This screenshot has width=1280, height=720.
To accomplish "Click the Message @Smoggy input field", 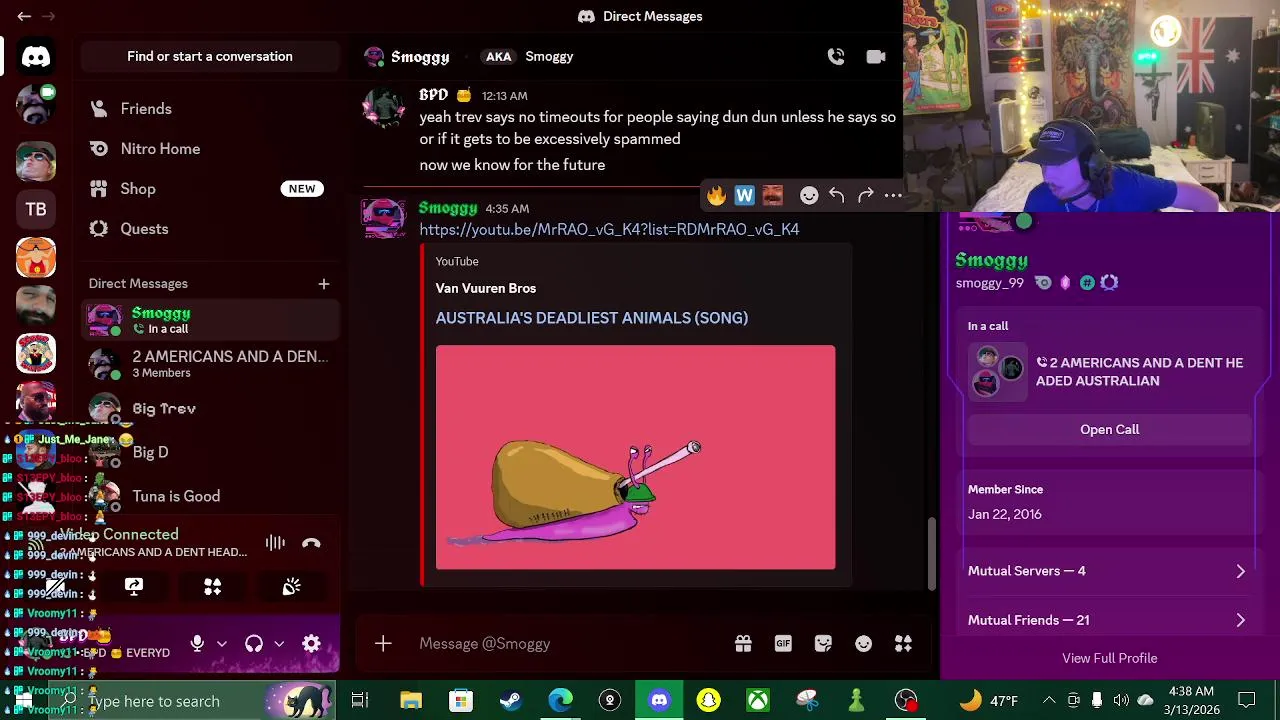I will [570, 644].
